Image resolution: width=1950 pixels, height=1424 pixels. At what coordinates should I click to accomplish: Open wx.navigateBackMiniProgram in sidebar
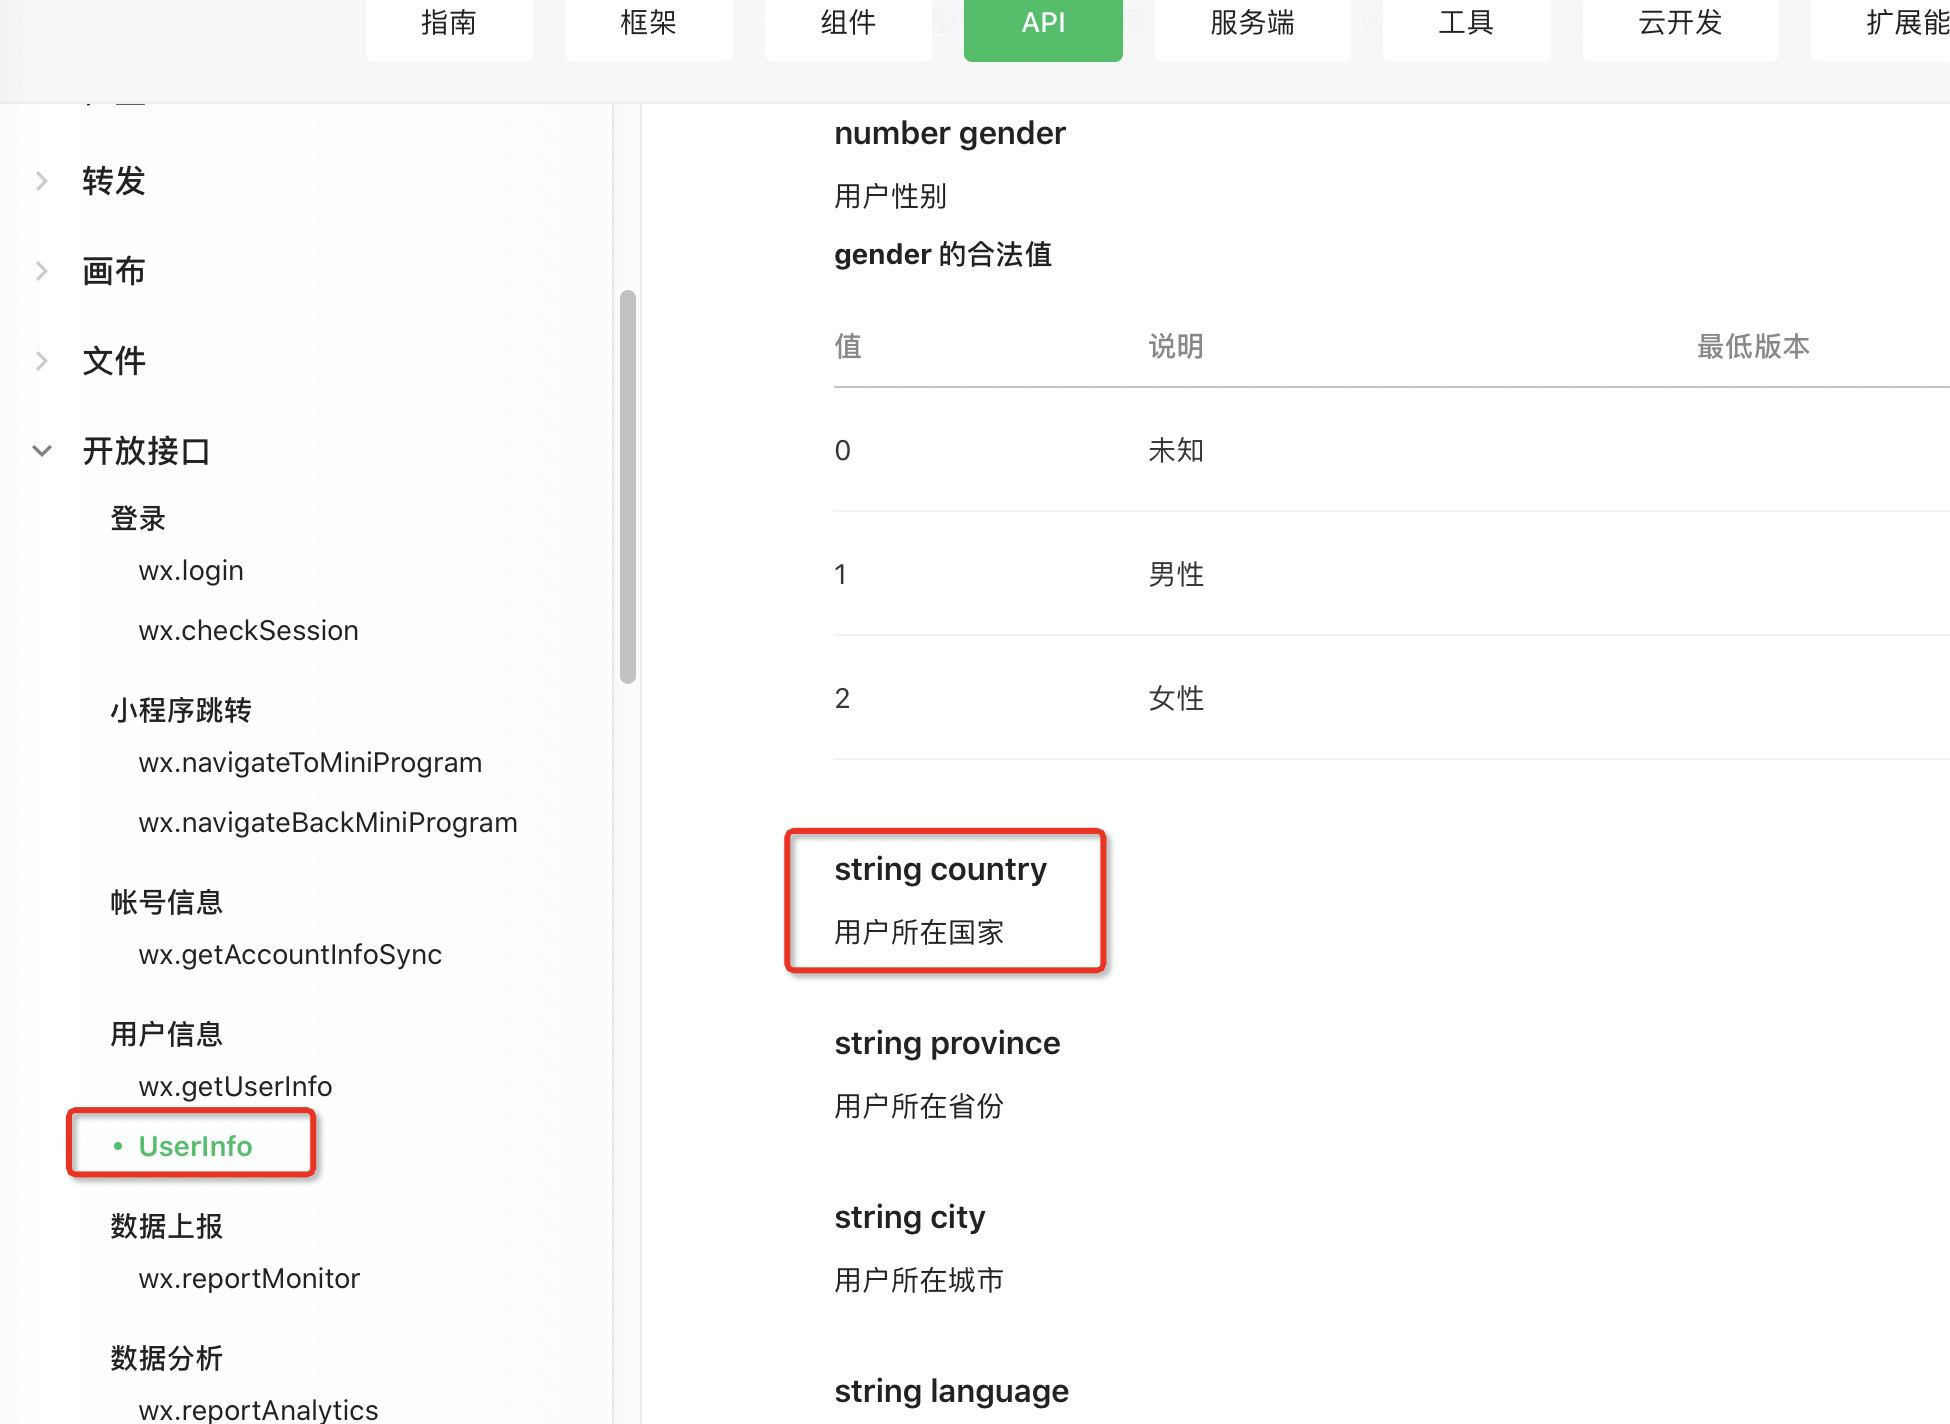pyautogui.click(x=328, y=823)
